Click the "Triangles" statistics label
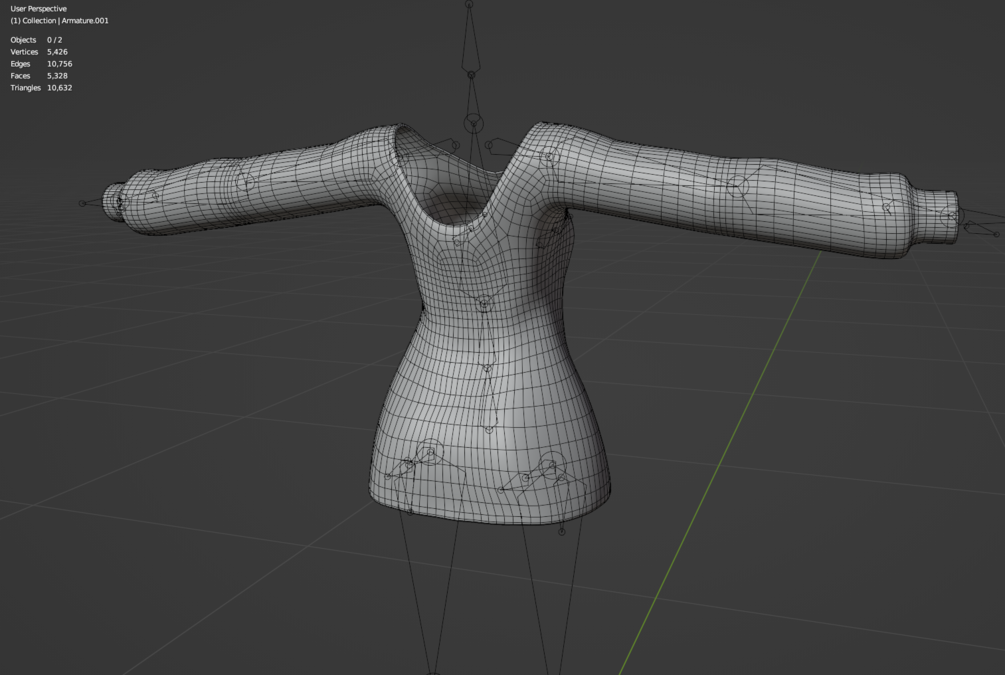 coord(26,88)
